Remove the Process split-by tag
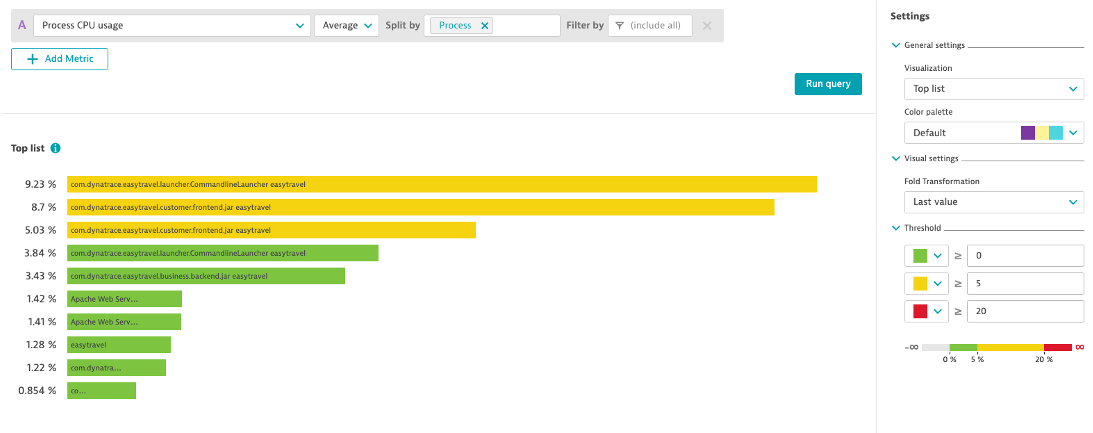This screenshot has width=1093, height=433. (484, 26)
